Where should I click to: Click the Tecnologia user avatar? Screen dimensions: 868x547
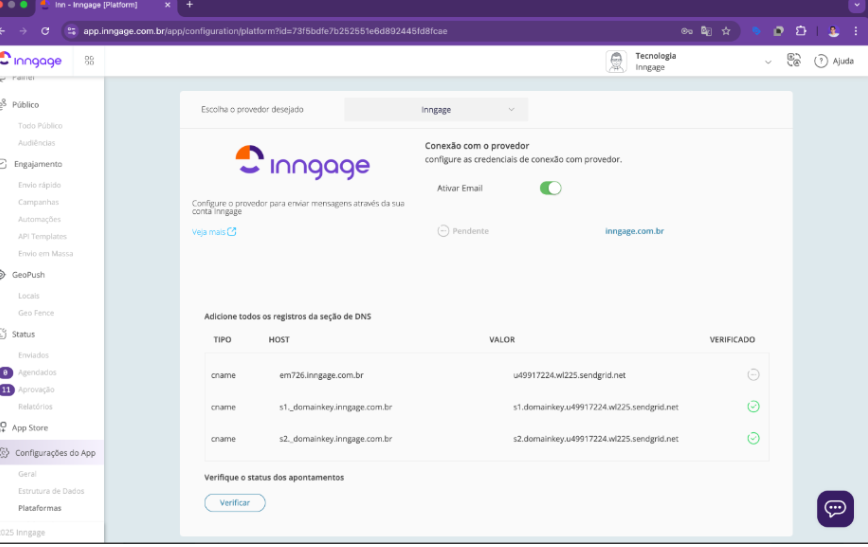[616, 62]
